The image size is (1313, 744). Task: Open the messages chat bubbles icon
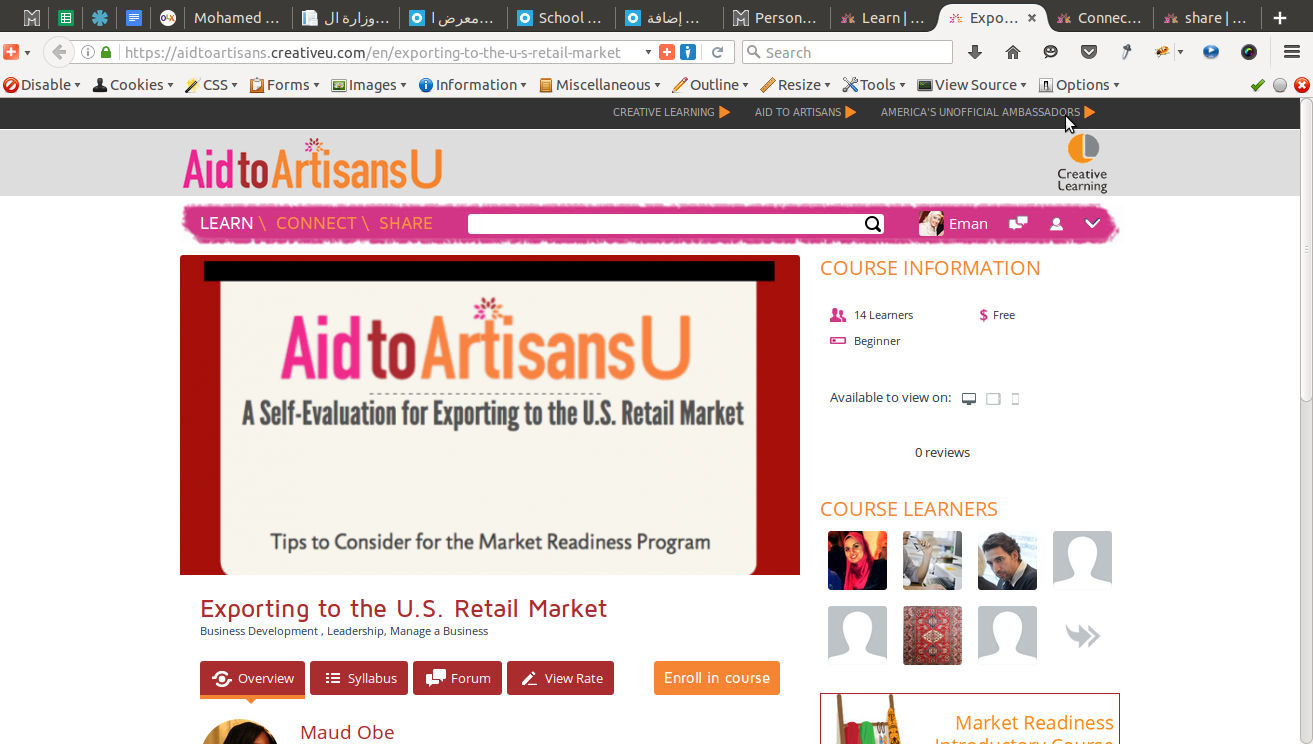(1018, 224)
